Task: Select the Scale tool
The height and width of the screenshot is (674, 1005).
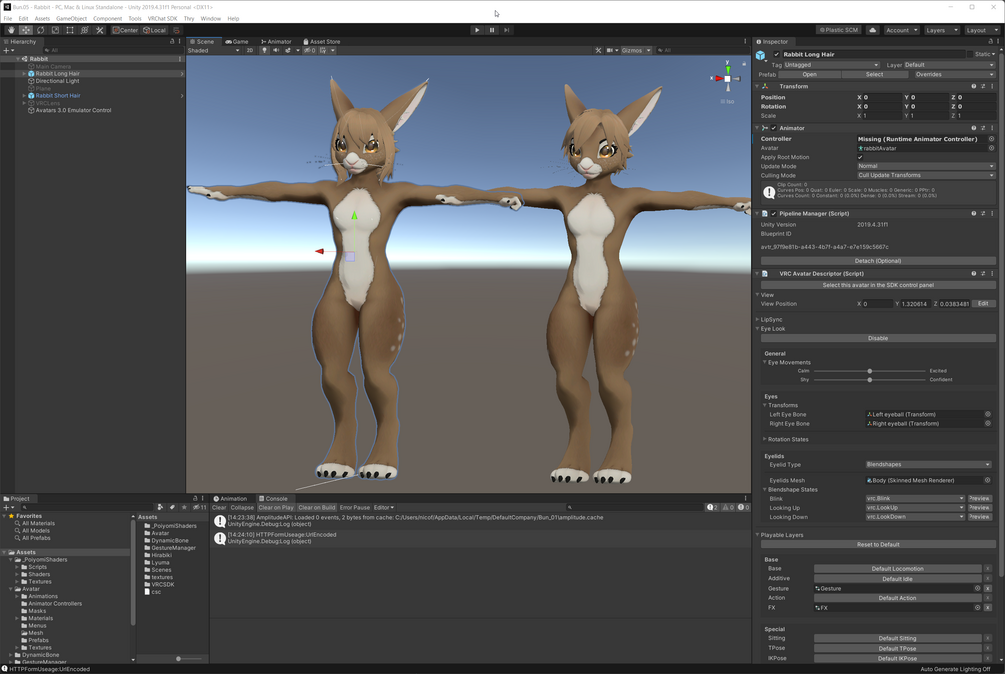Action: tap(55, 30)
